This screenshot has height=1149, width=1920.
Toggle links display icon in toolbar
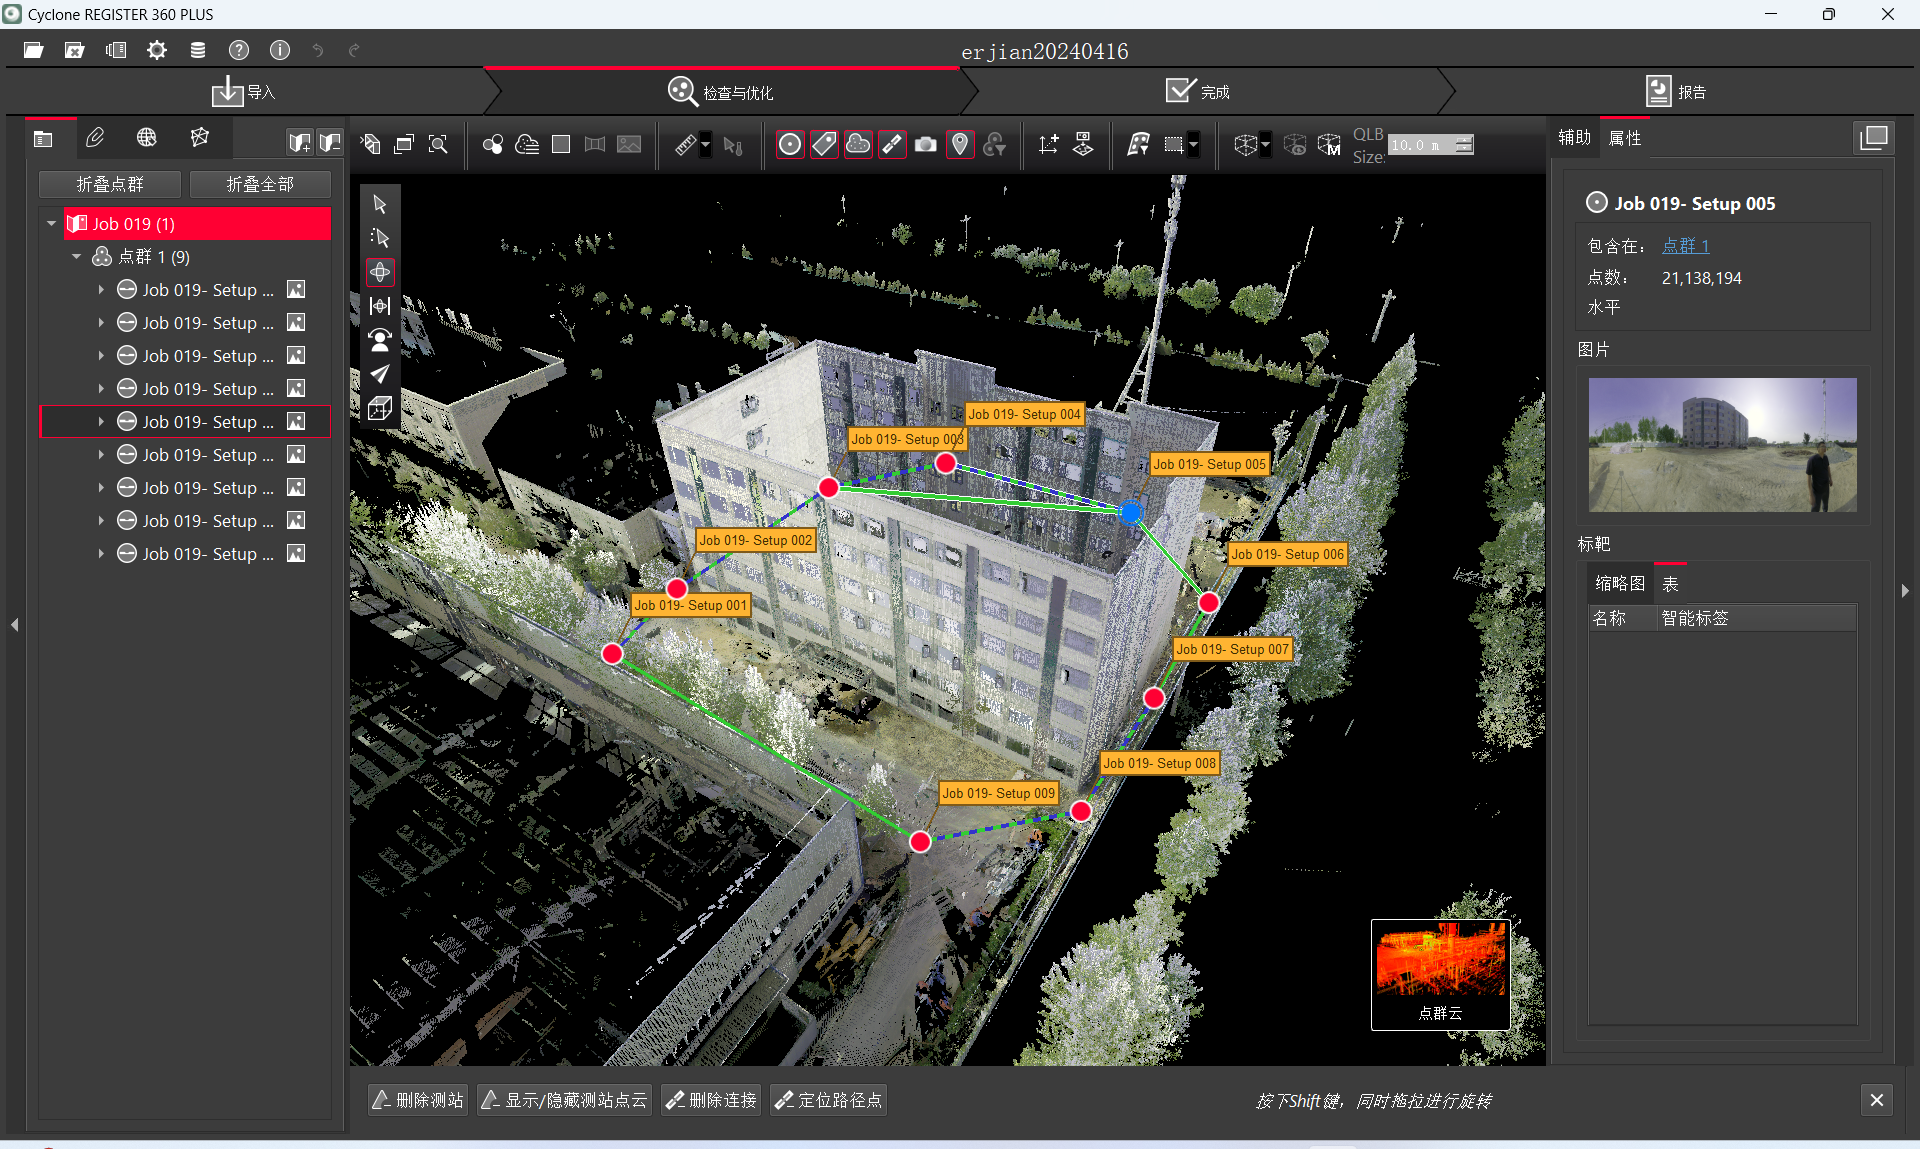pos(892,145)
